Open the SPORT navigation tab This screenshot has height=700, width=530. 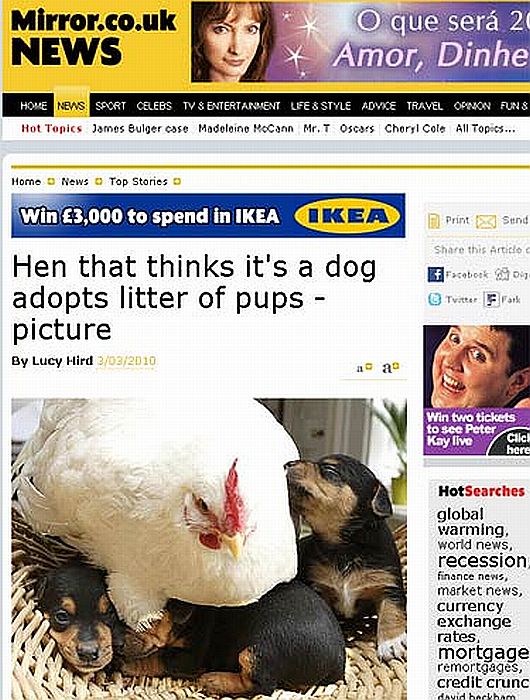tap(110, 106)
